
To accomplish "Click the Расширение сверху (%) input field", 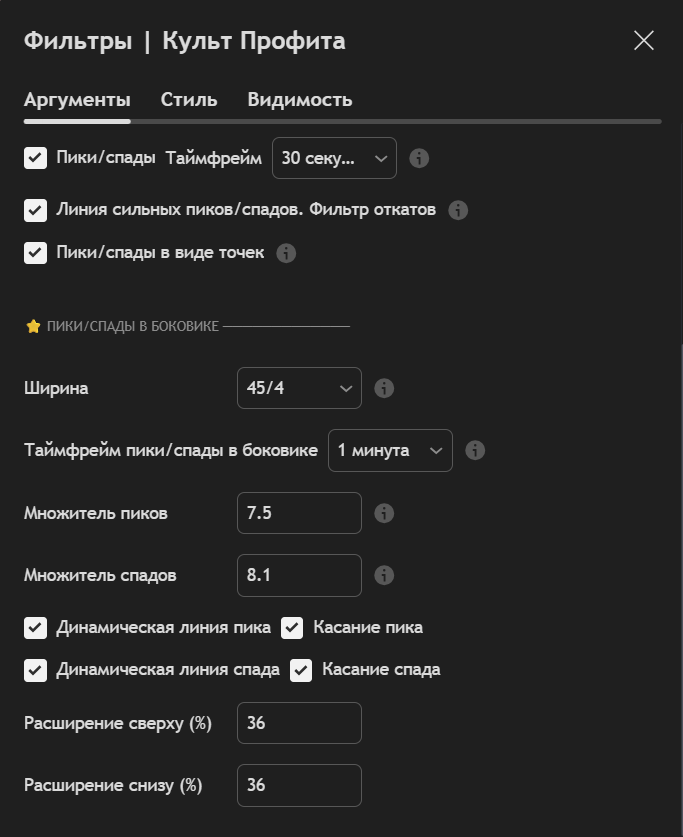I will click(x=299, y=723).
